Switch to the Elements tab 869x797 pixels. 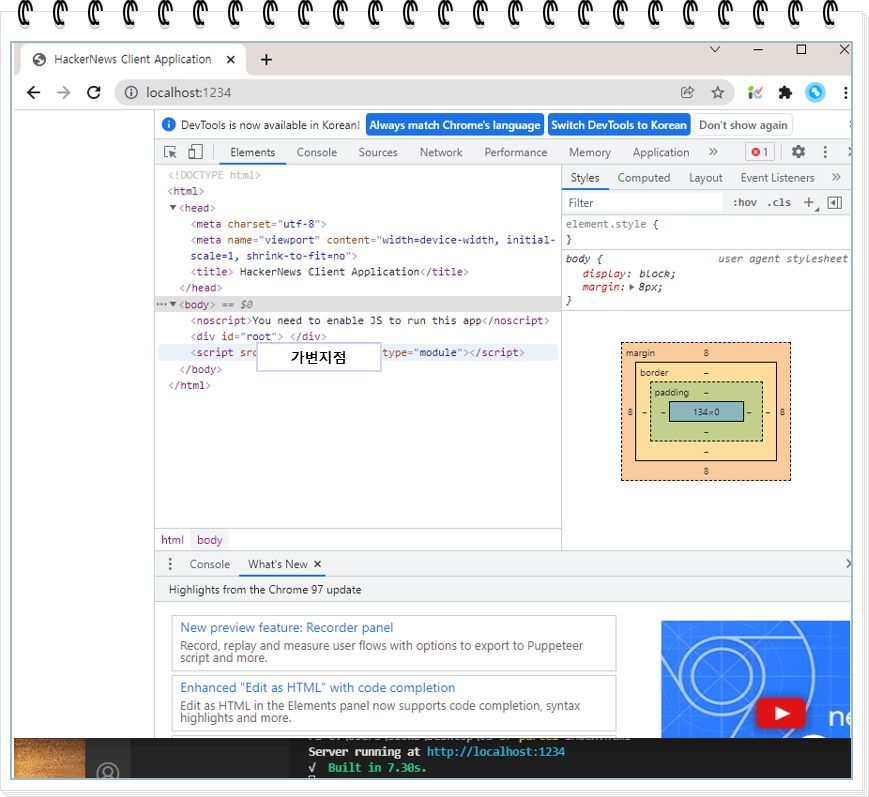pos(253,152)
